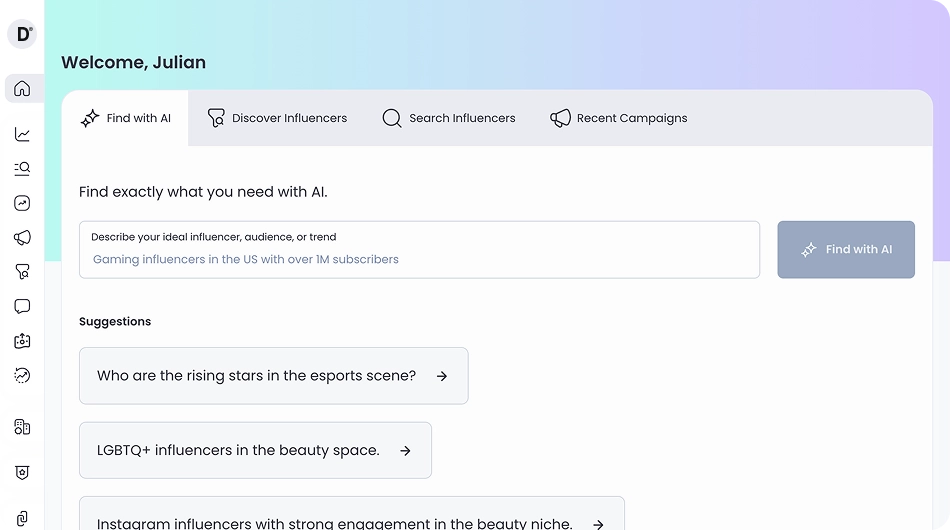The width and height of the screenshot is (950, 530).
Task: Open the trending graph icon in the sidebar
Action: [x=22, y=203]
